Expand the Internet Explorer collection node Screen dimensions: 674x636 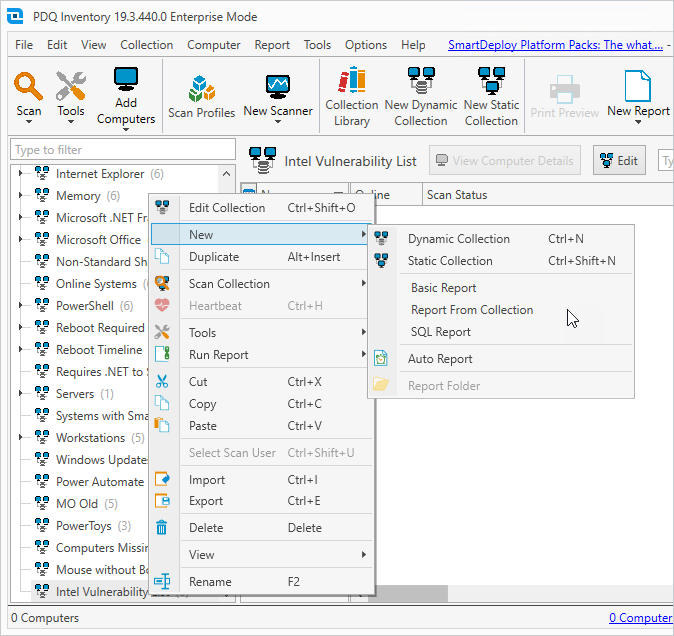pyautogui.click(x=20, y=174)
